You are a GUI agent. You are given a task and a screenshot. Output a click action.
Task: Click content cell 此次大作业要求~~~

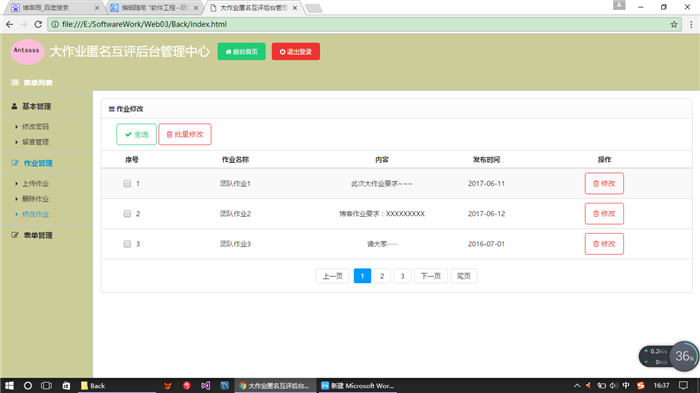(x=382, y=184)
